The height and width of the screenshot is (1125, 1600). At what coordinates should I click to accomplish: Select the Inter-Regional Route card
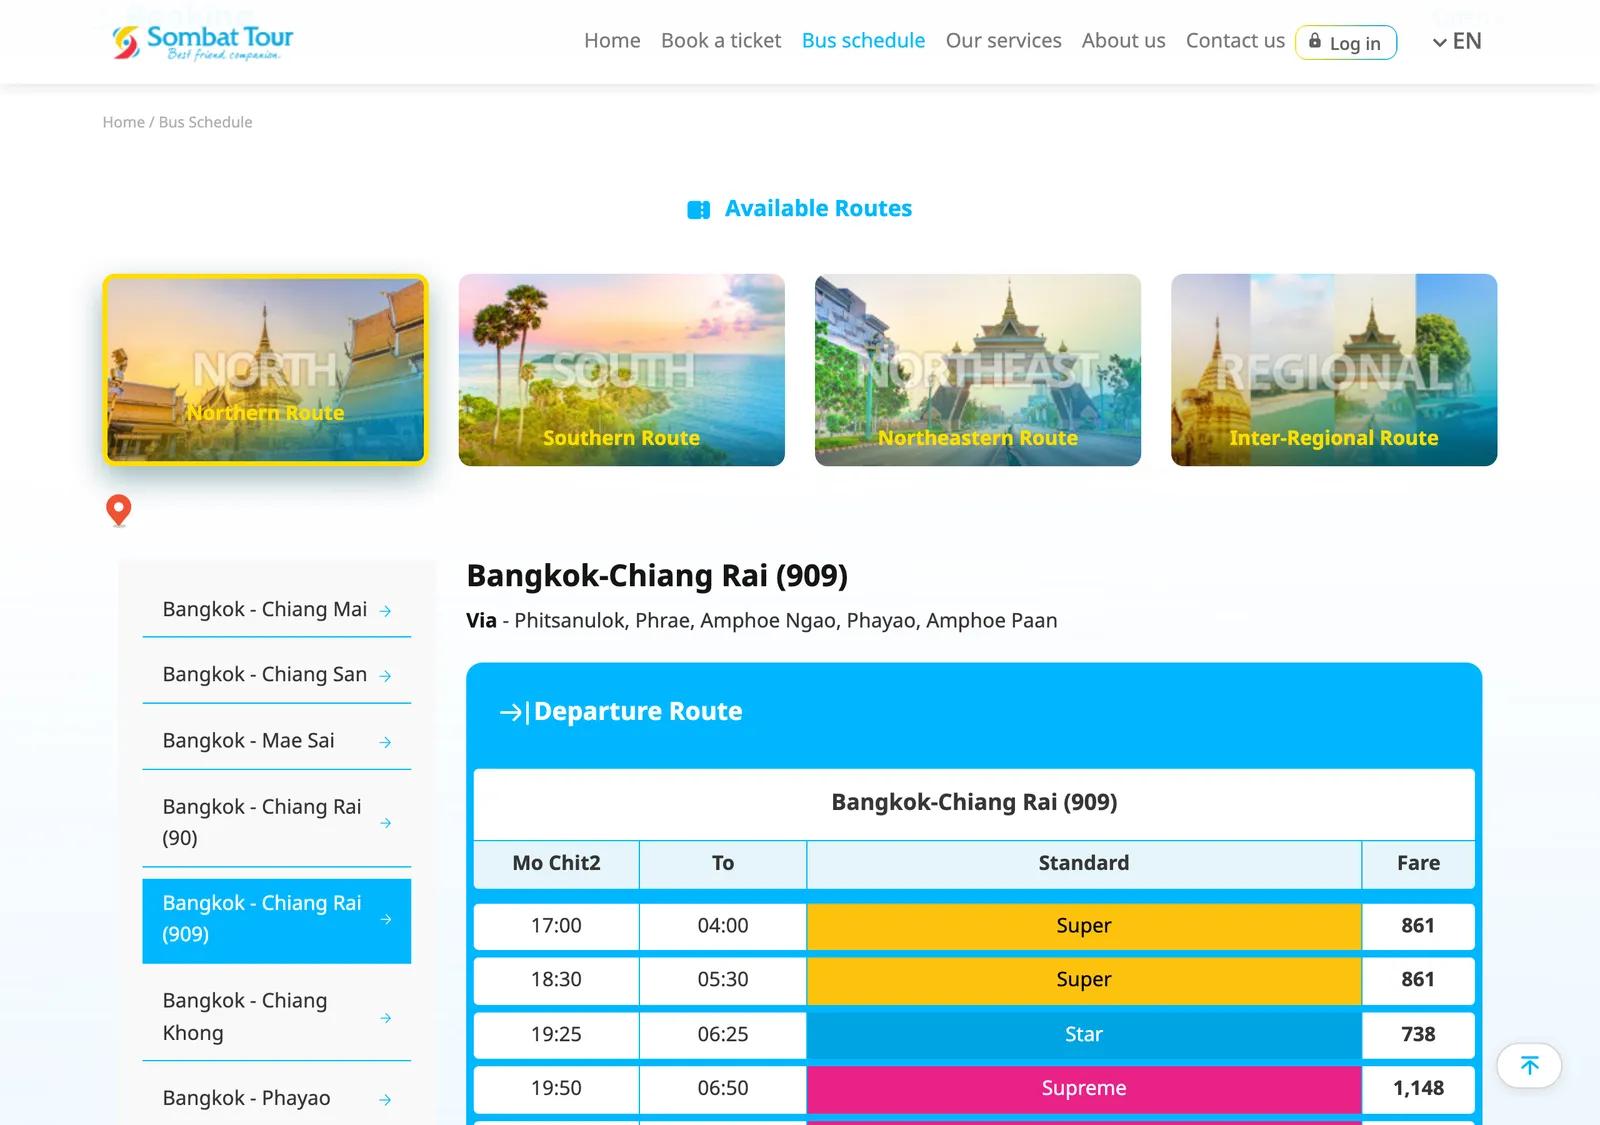coord(1334,370)
